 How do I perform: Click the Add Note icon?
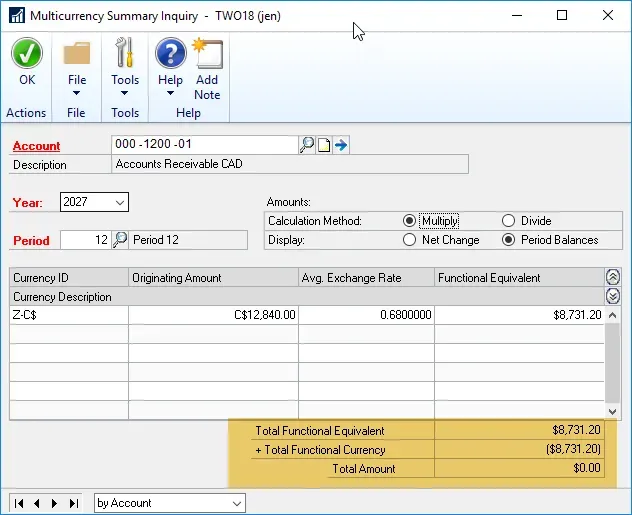pos(207,54)
